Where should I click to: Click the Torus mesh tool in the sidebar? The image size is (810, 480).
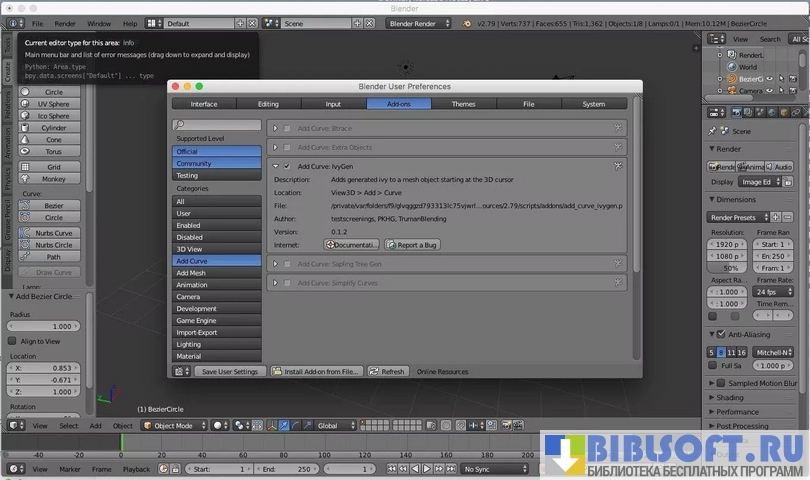[53, 152]
